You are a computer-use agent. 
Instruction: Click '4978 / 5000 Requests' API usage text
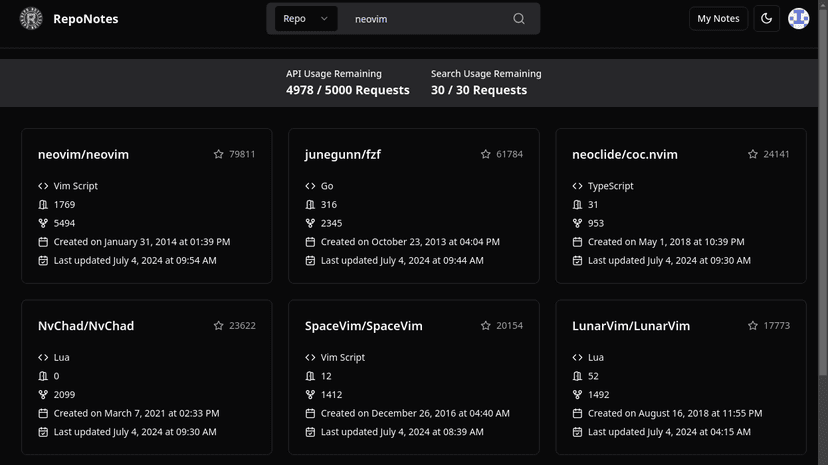tap(348, 90)
